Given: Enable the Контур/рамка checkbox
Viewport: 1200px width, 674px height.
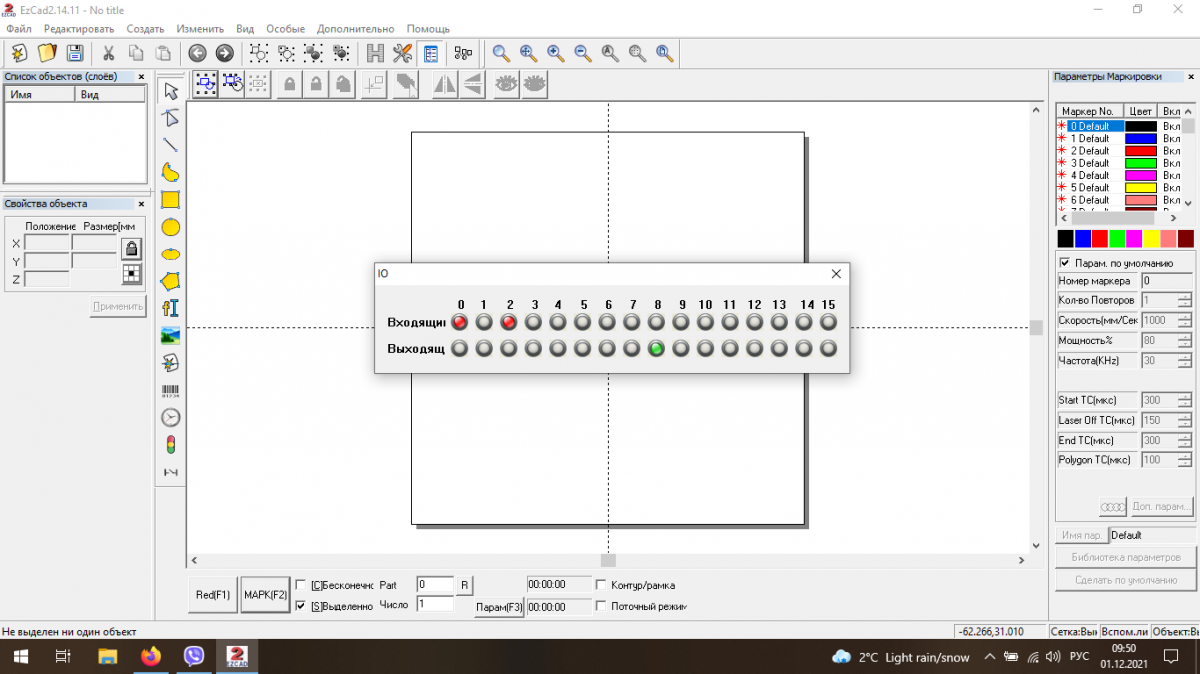Looking at the screenshot, I should pyautogui.click(x=601, y=585).
